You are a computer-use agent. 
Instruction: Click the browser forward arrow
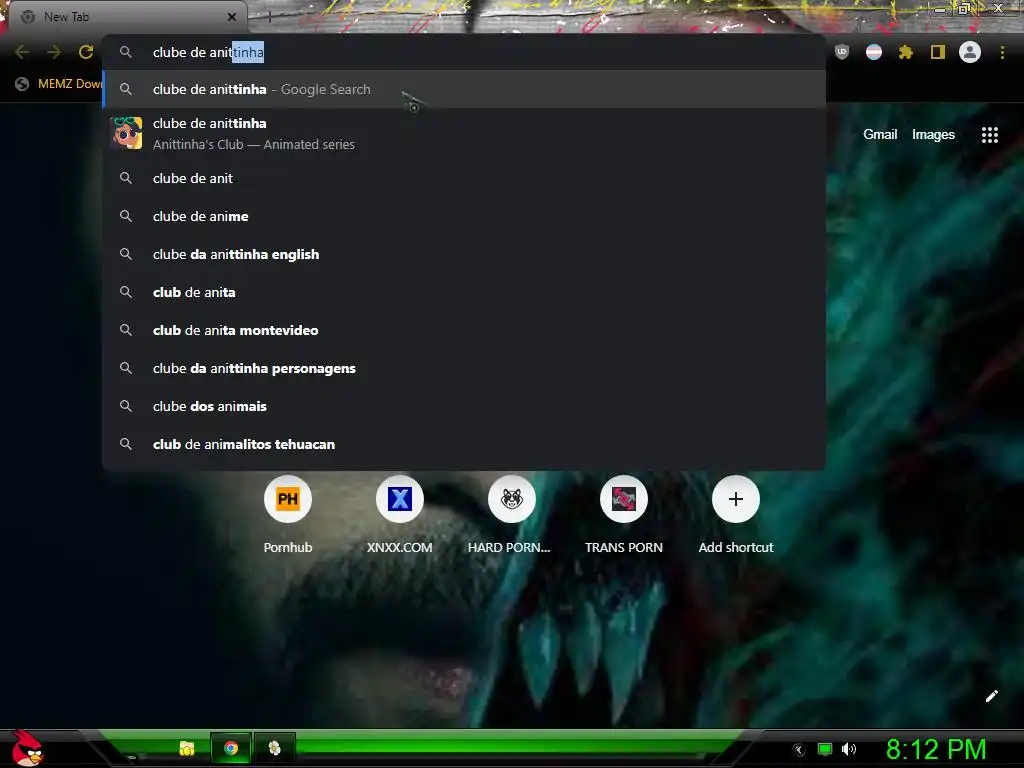point(54,52)
